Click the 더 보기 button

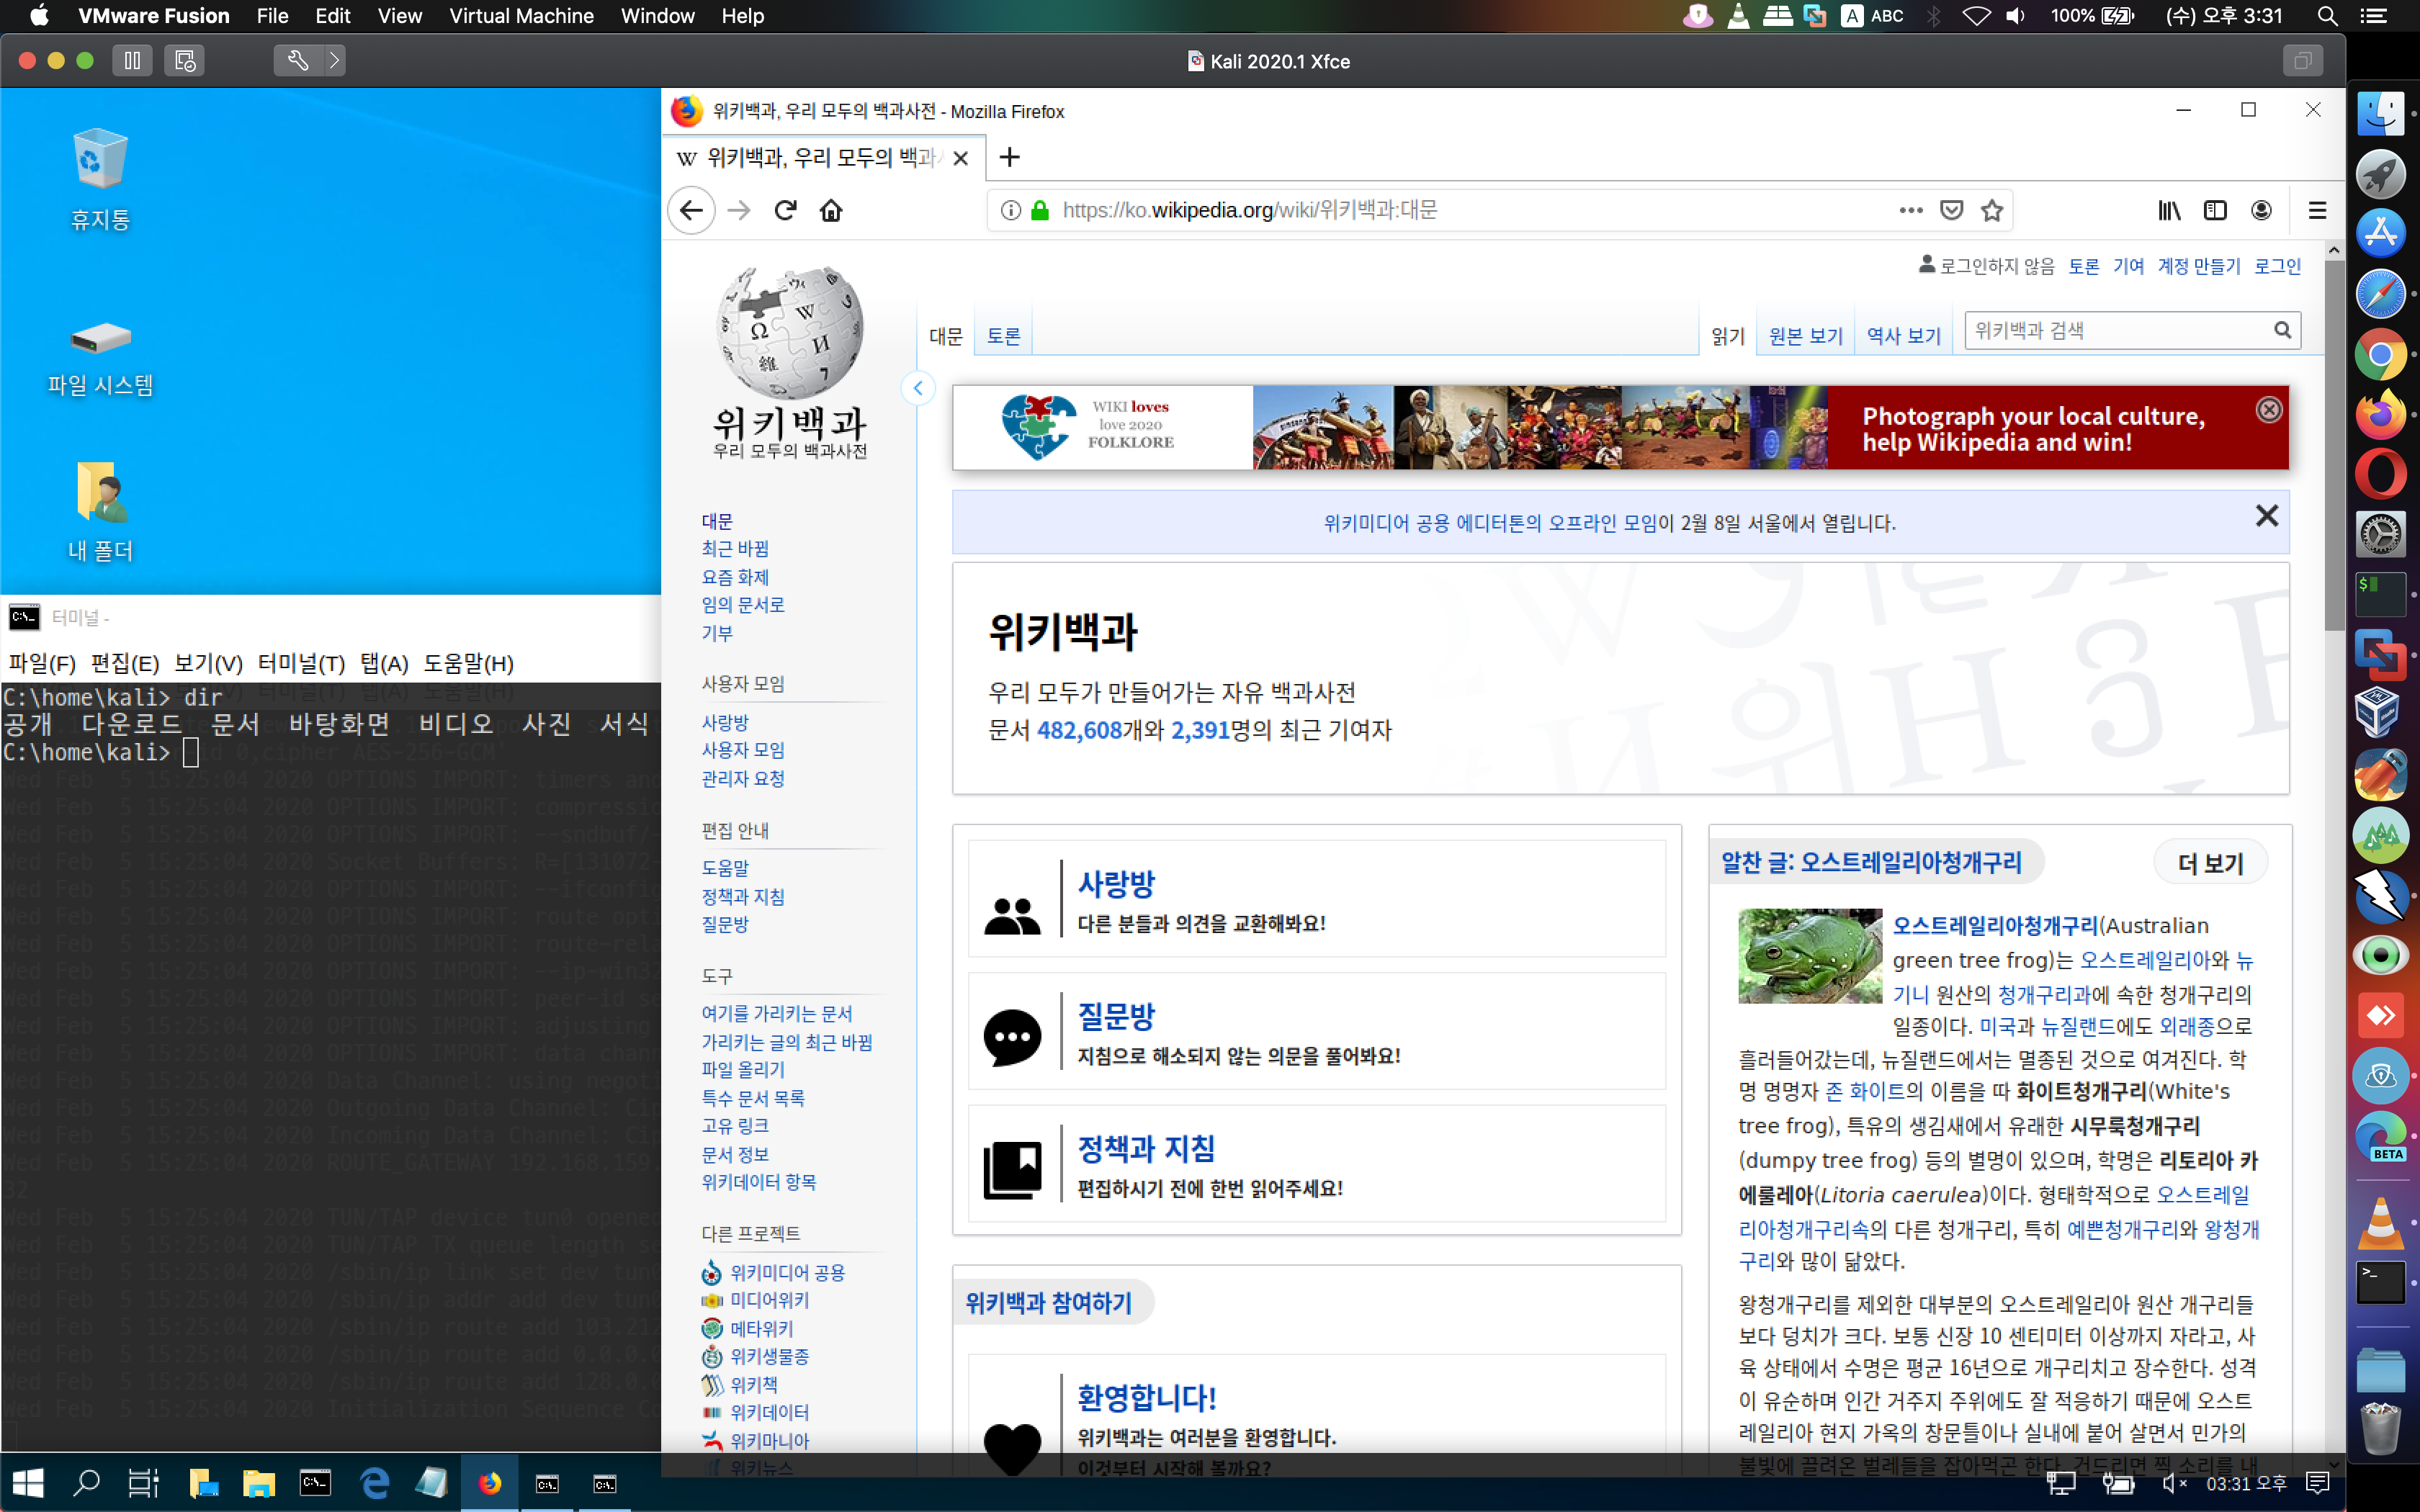point(2210,863)
